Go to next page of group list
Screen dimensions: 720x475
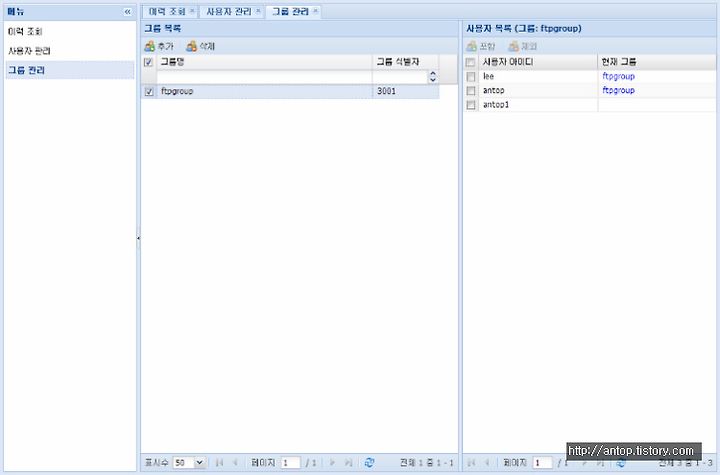(x=332, y=463)
